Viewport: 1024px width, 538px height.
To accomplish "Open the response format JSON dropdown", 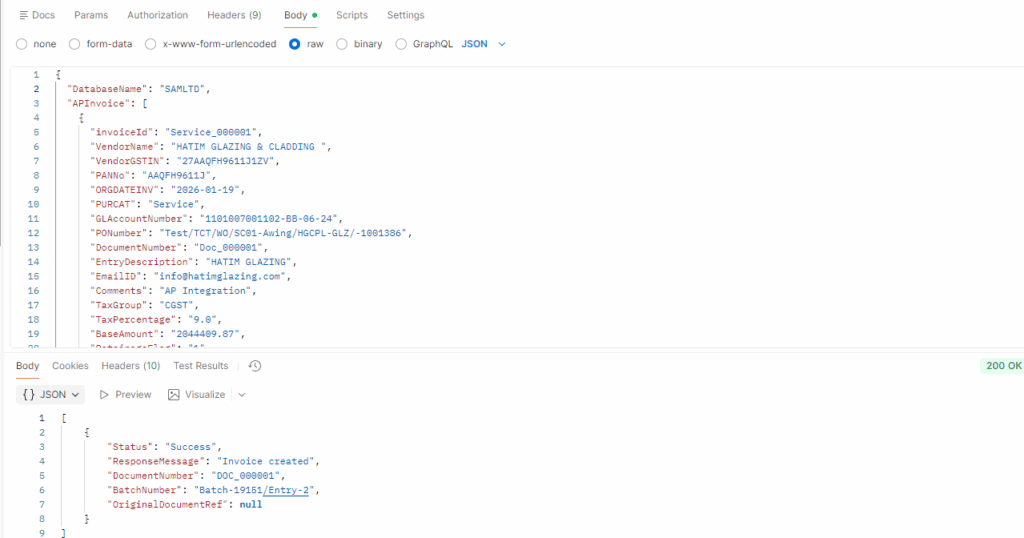I will pyautogui.click(x=53, y=395).
